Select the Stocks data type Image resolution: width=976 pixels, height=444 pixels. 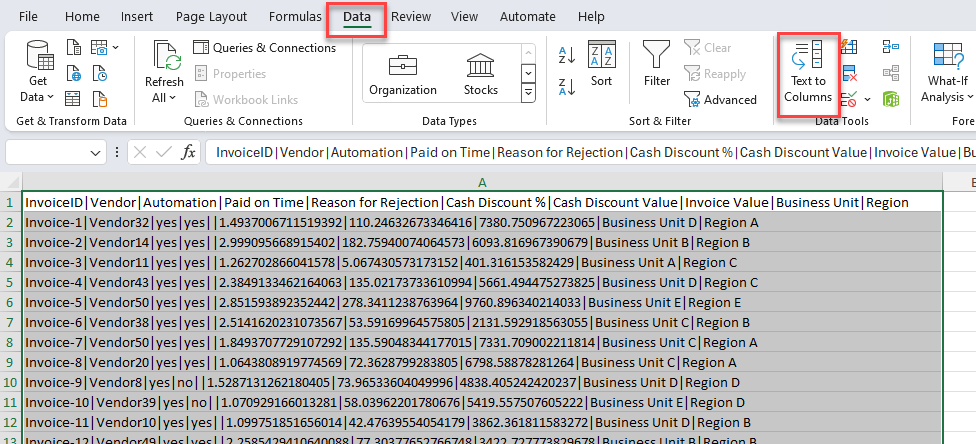coord(481,74)
